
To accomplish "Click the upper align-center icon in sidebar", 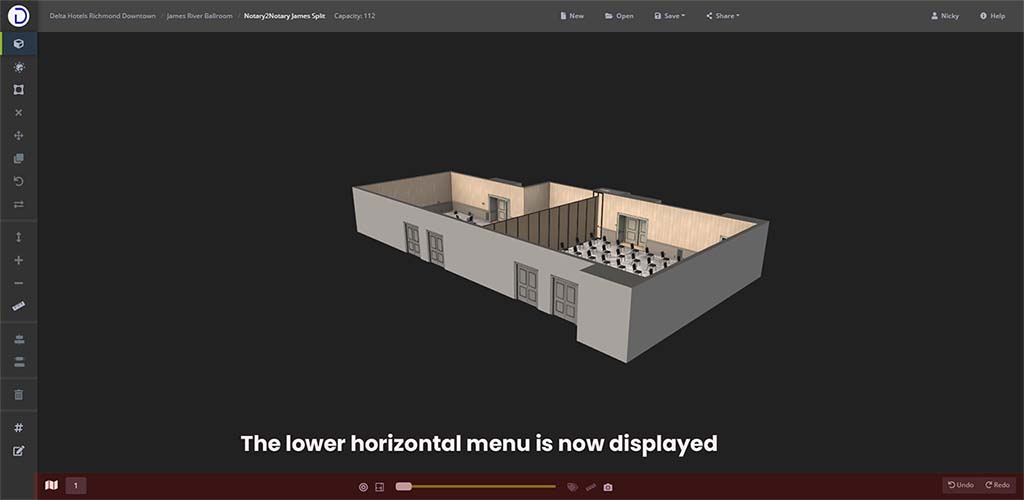I will [x=19, y=339].
